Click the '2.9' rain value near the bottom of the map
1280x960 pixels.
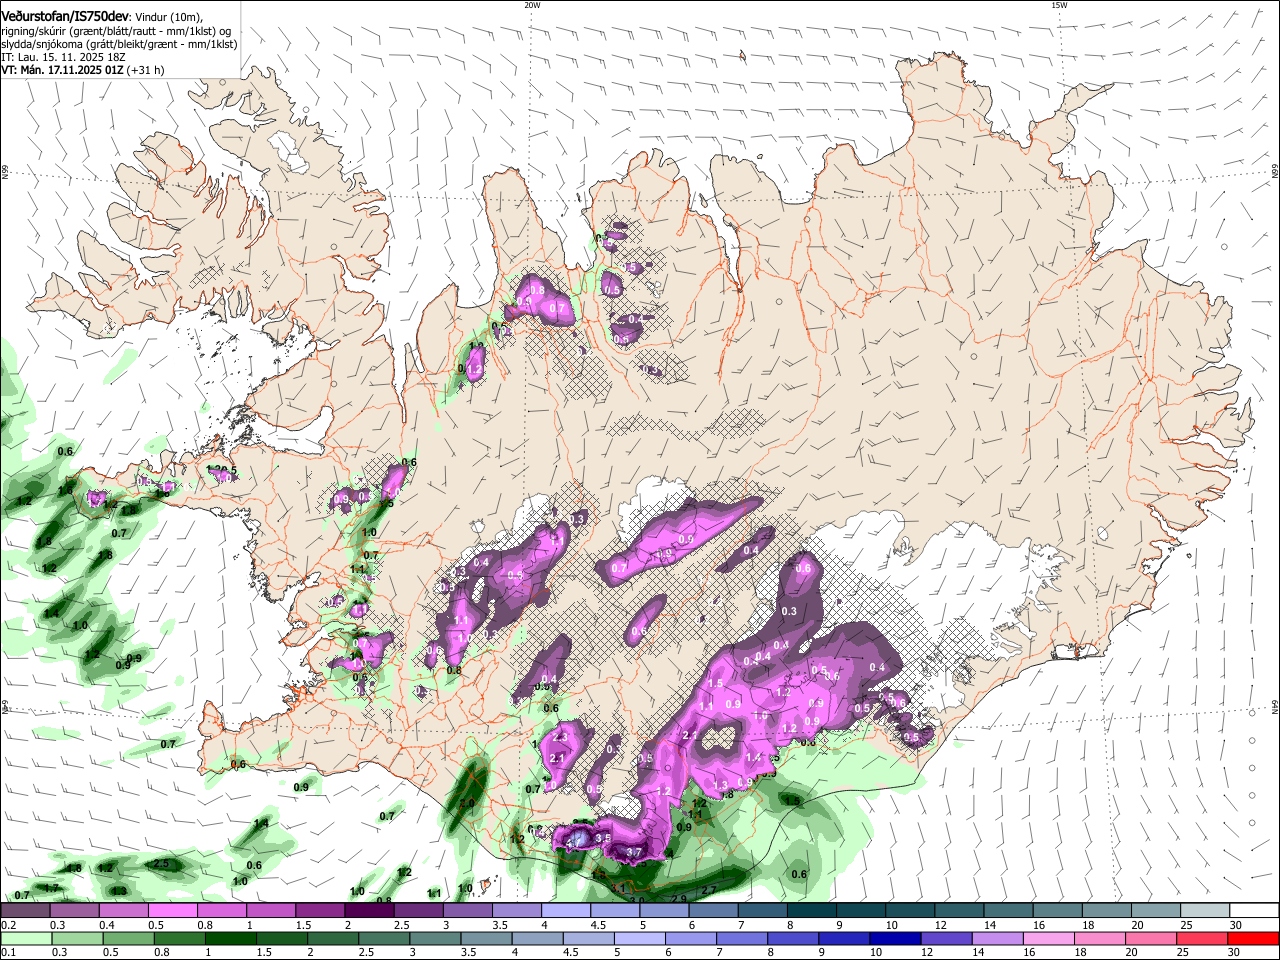(679, 899)
